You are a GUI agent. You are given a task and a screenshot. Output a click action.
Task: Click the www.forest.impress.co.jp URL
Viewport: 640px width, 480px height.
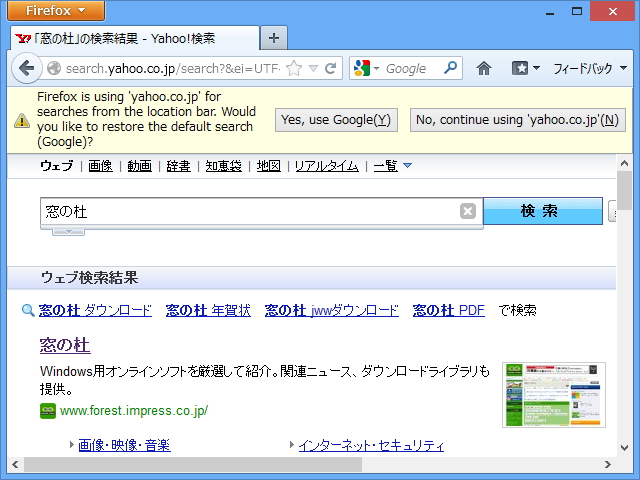tap(134, 411)
